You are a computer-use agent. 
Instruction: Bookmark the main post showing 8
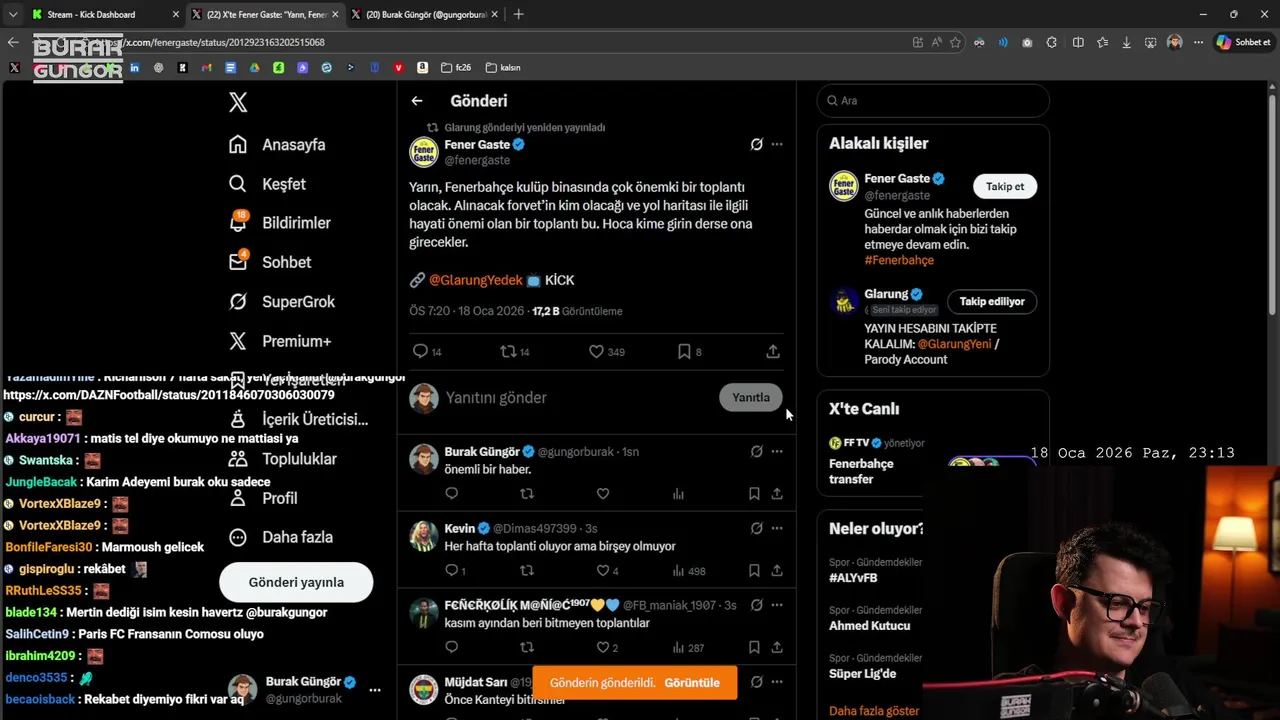(684, 351)
